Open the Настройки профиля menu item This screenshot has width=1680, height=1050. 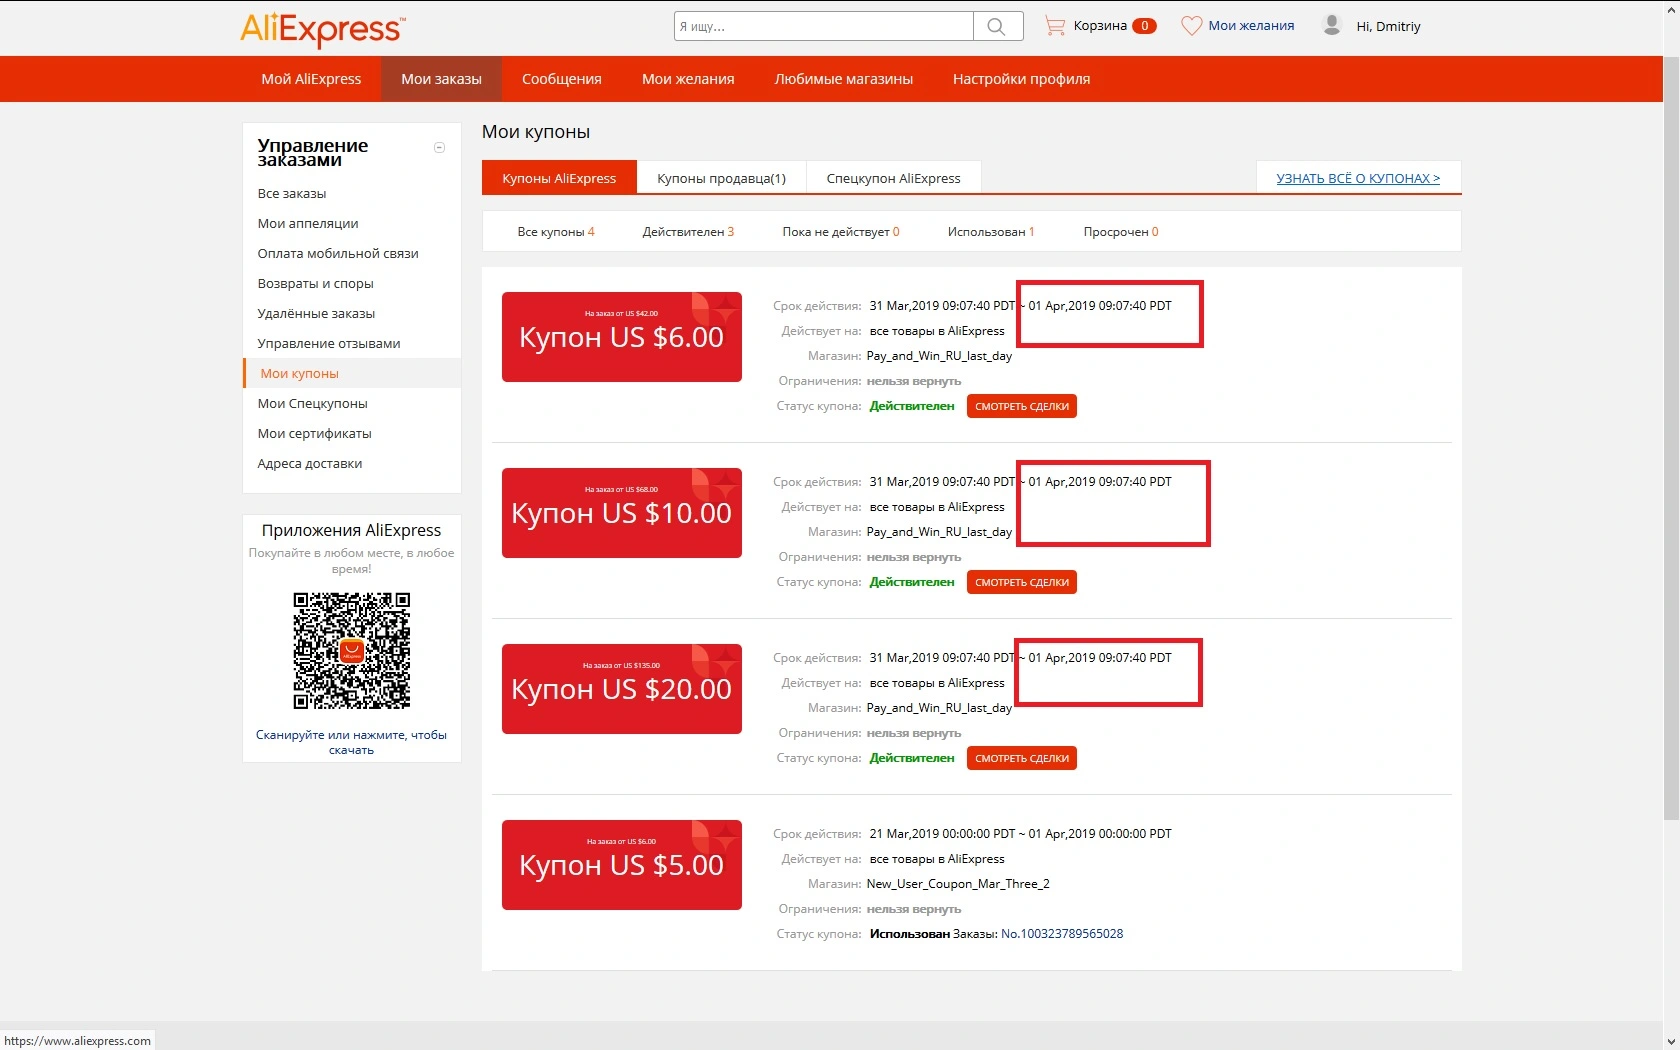tap(1021, 79)
